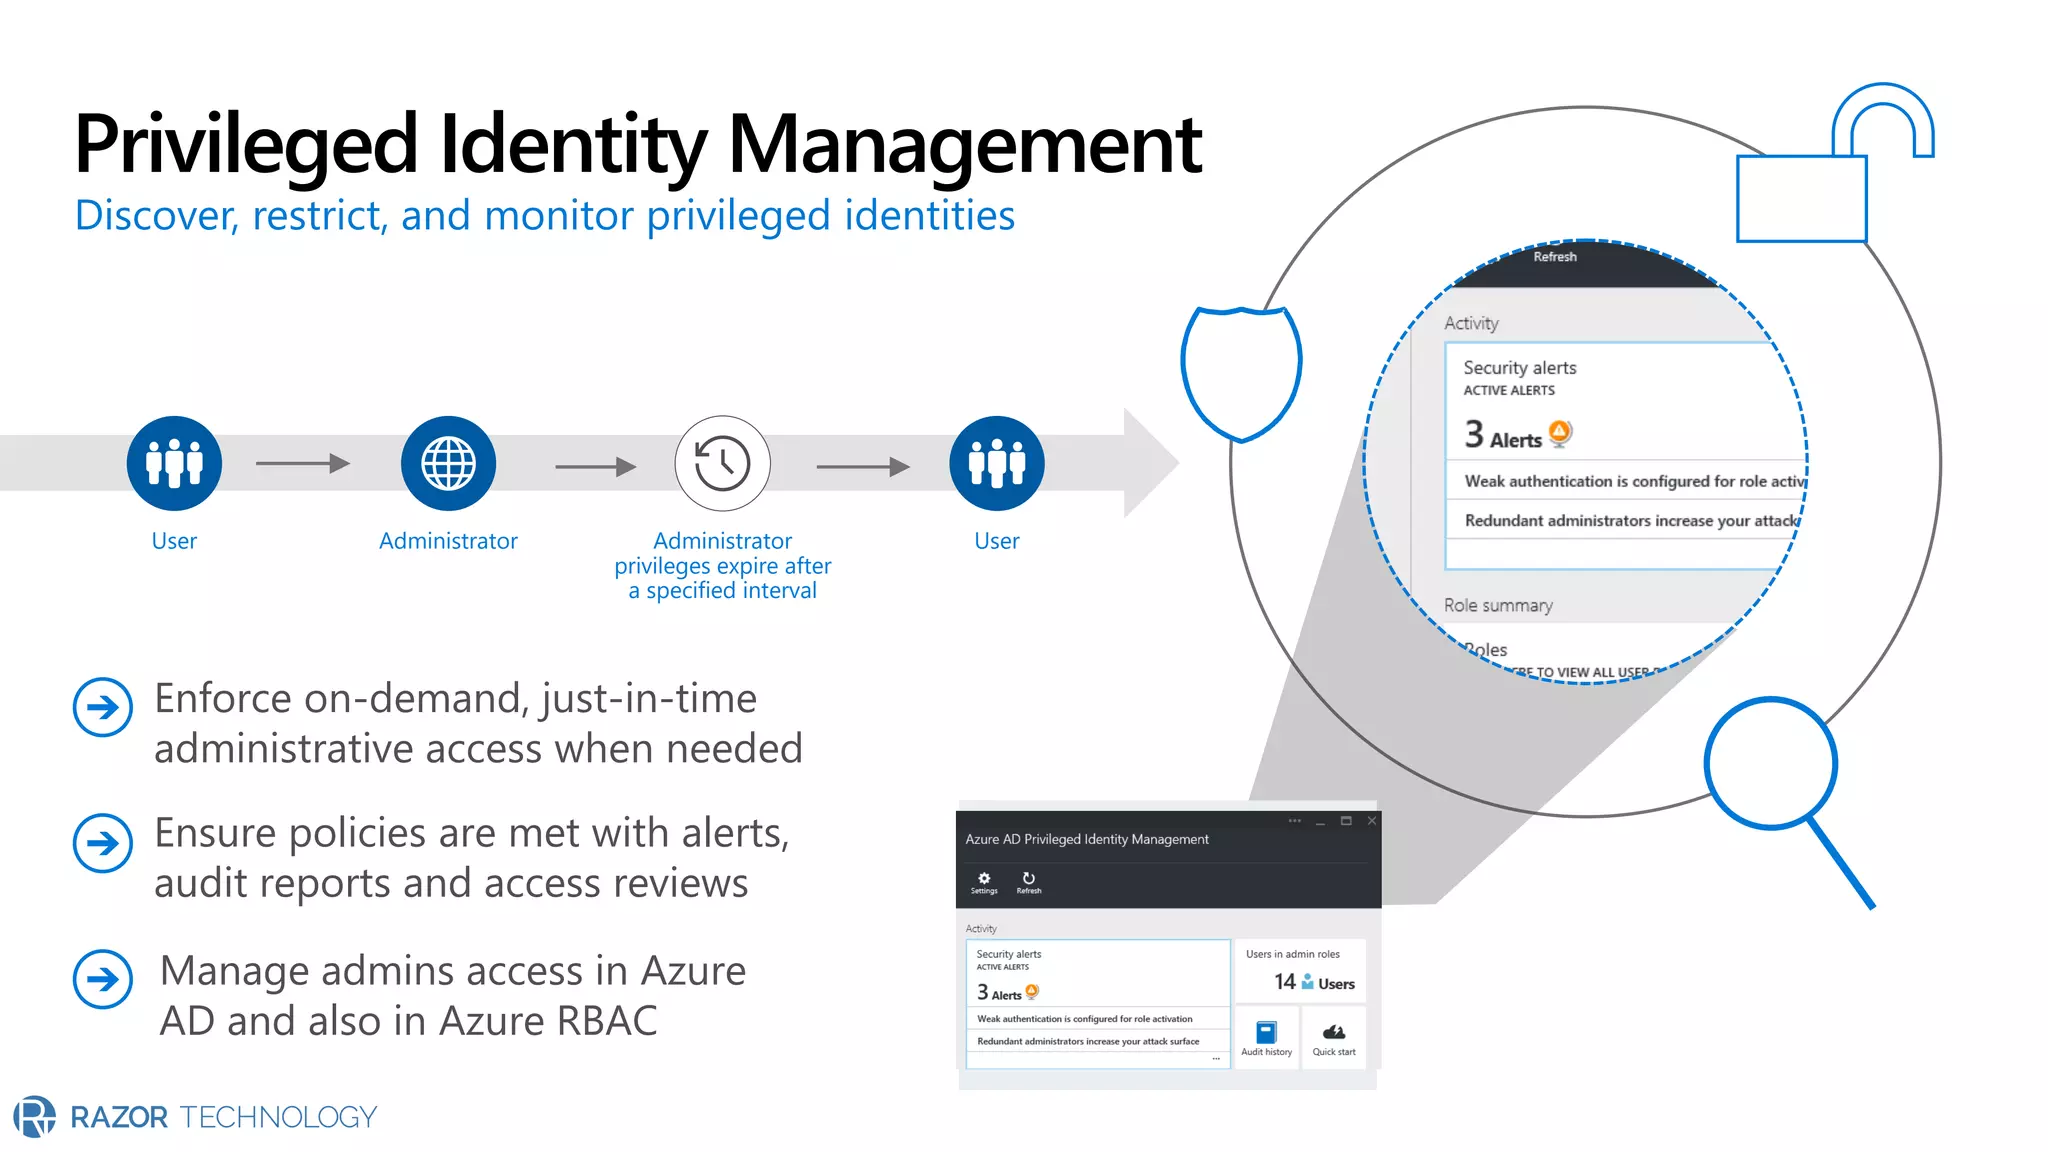Click the blue user icon beside 14 Users
Image resolution: width=2048 pixels, height=1152 pixels.
tap(1307, 982)
